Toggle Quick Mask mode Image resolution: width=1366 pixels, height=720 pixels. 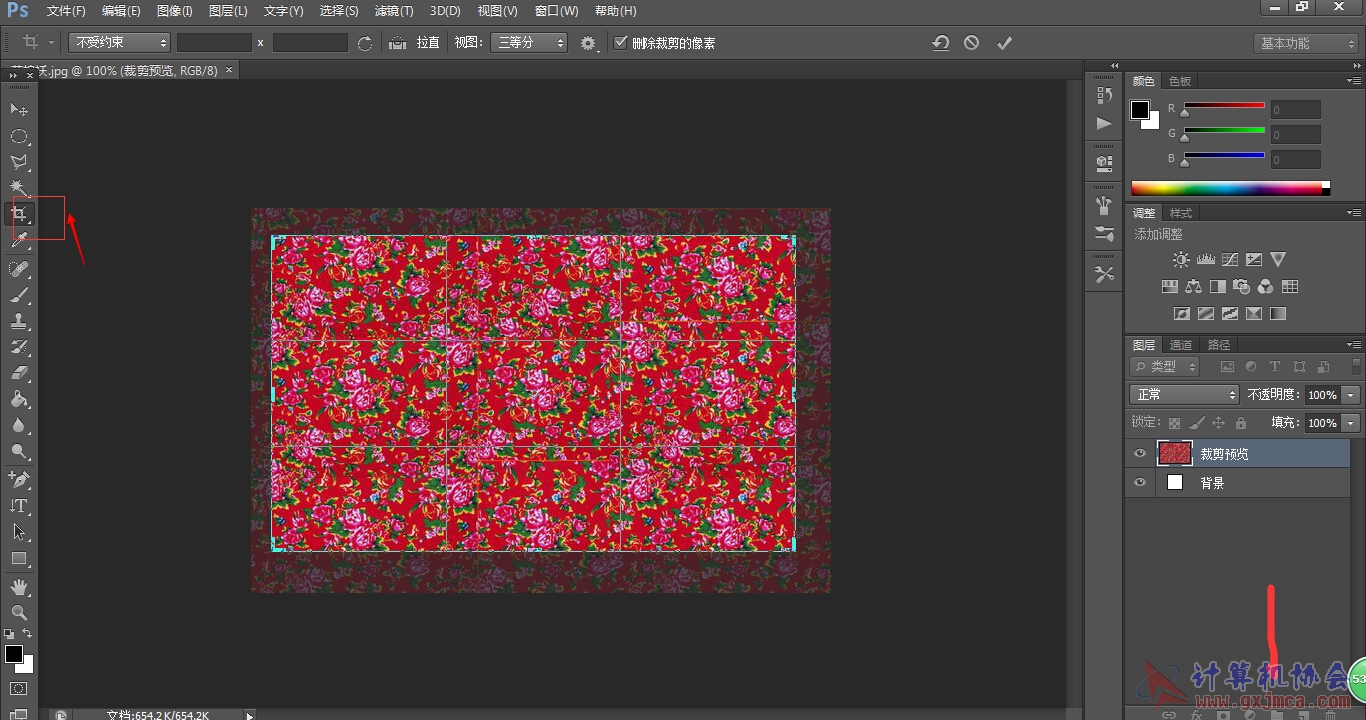coord(19,689)
